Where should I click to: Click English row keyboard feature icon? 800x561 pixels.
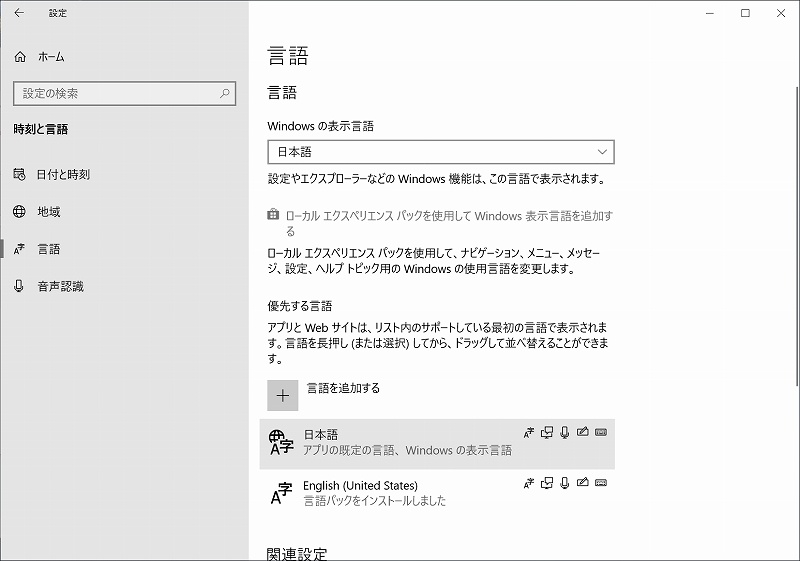click(601, 483)
